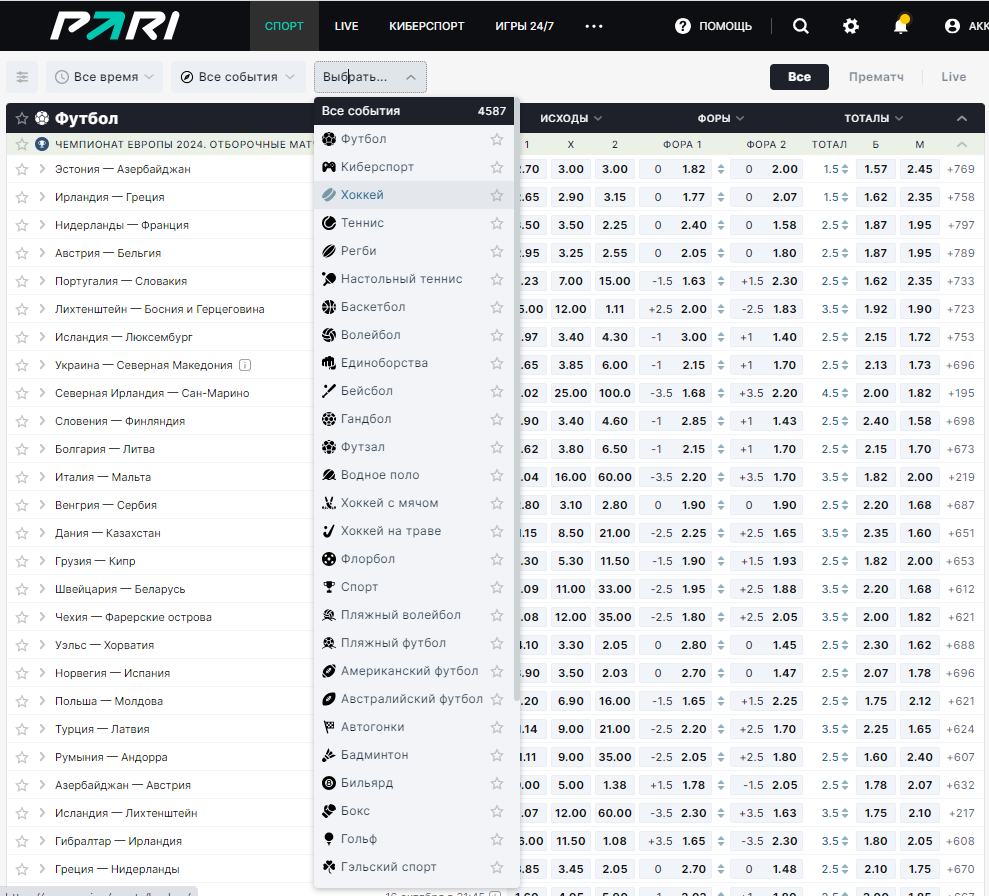Click +769 more markets for Эстония — Азербайджан
Screen dimensions: 989x896
(961, 169)
